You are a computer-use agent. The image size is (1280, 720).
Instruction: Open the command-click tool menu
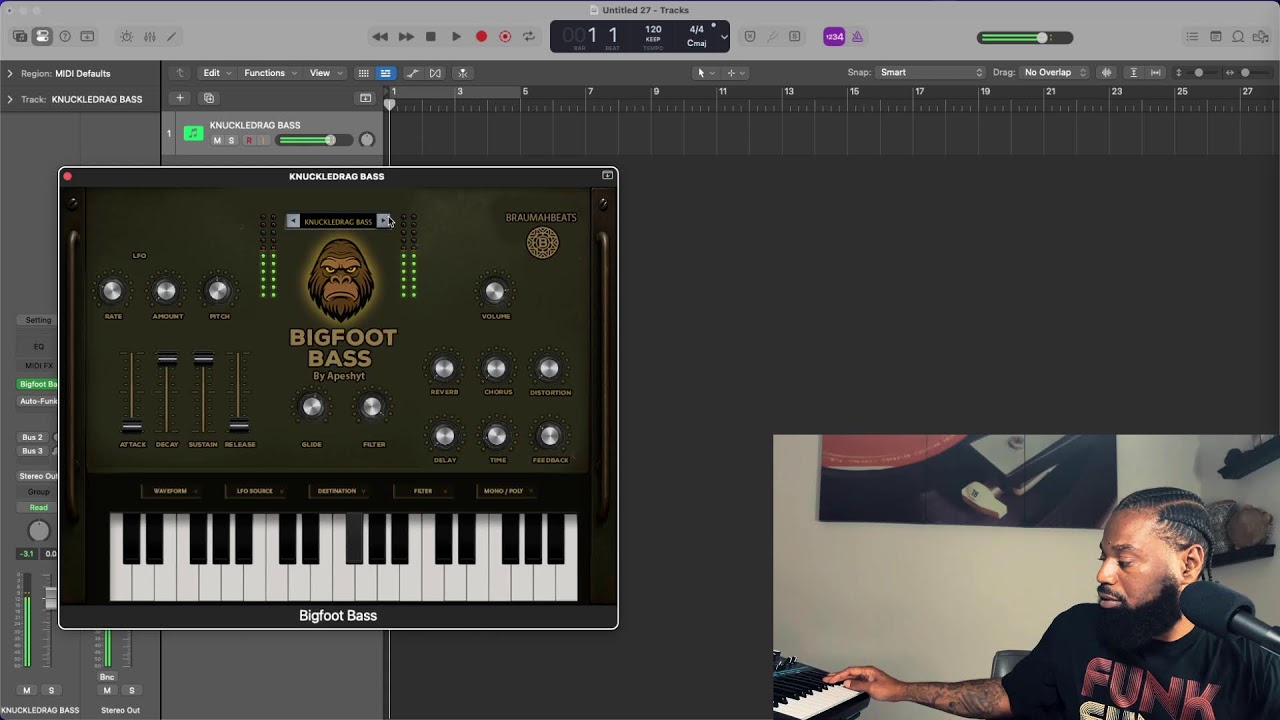click(x=735, y=72)
